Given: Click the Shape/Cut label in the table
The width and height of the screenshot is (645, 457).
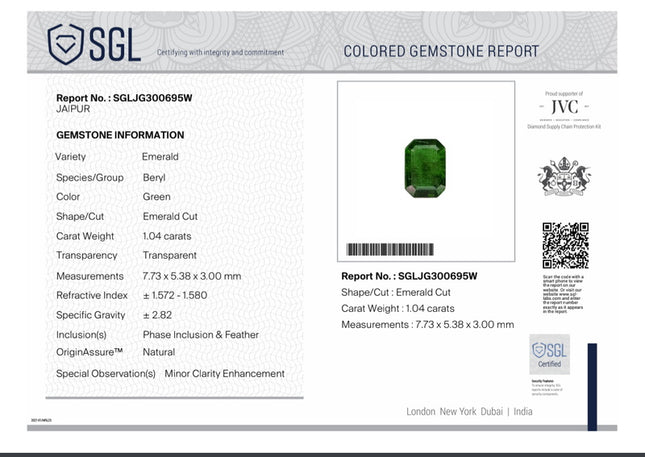Looking at the screenshot, I should click(x=80, y=216).
